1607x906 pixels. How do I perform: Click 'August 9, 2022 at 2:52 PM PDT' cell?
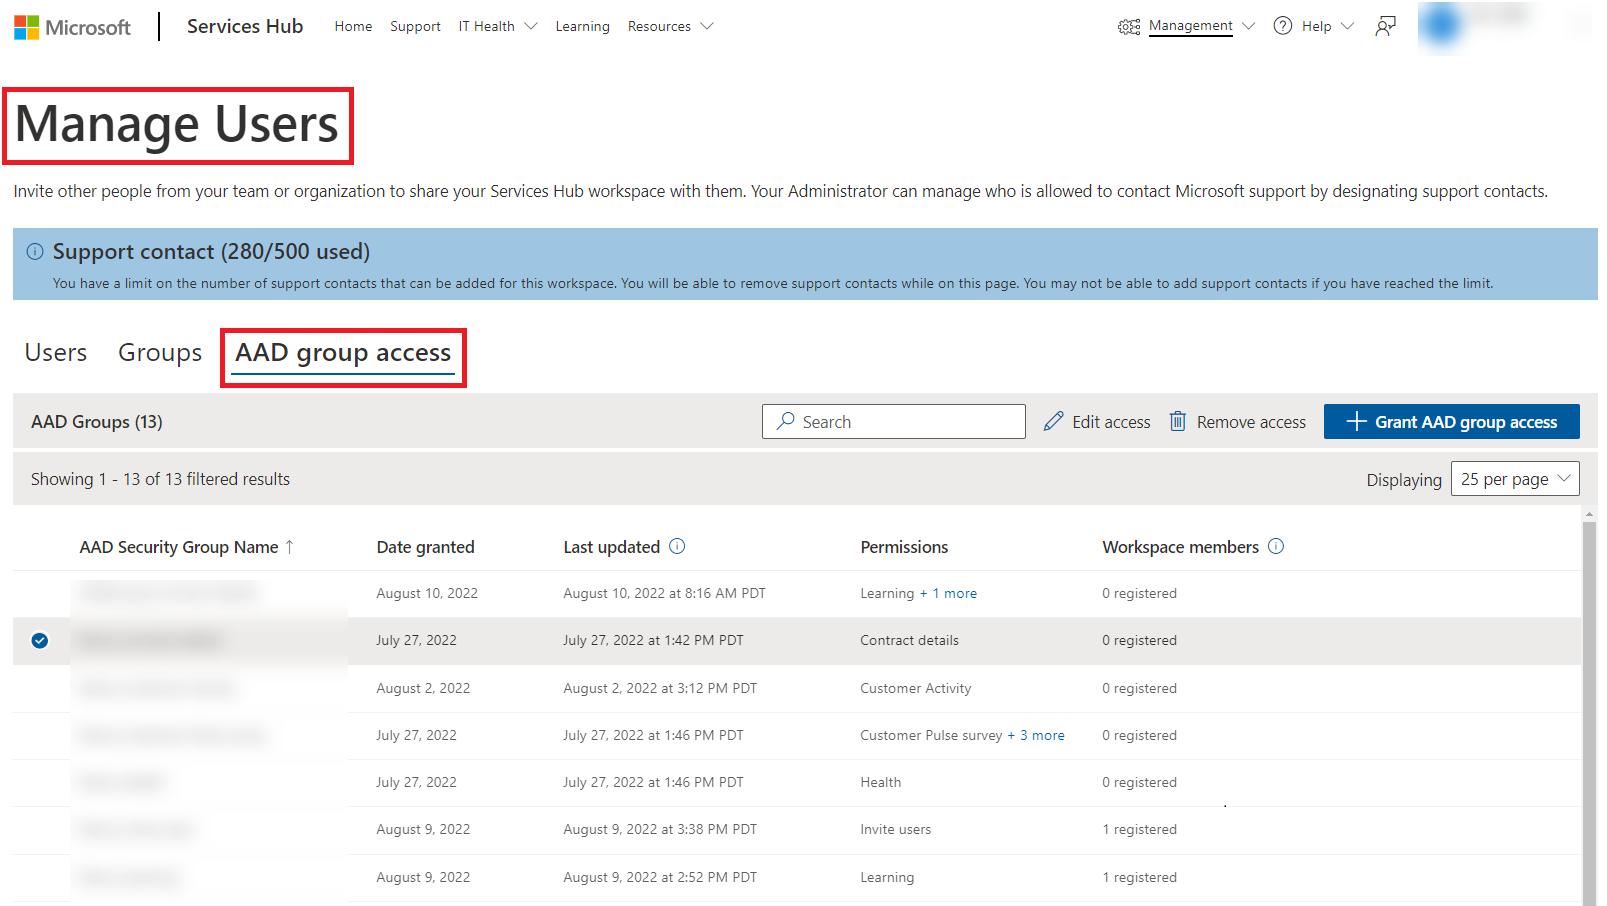[660, 877]
